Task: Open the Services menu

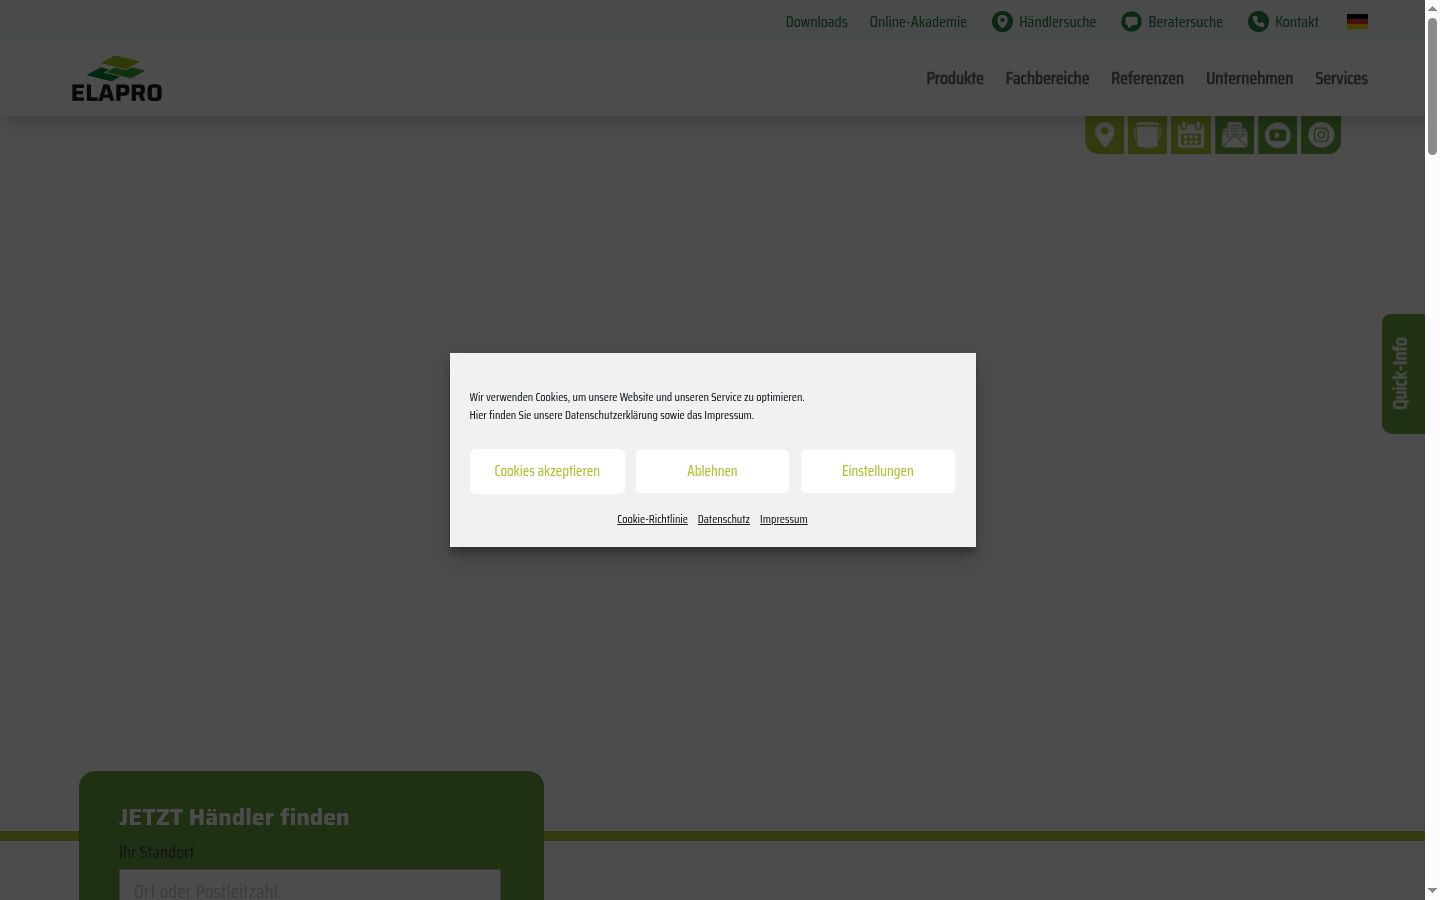Action: click(1341, 78)
